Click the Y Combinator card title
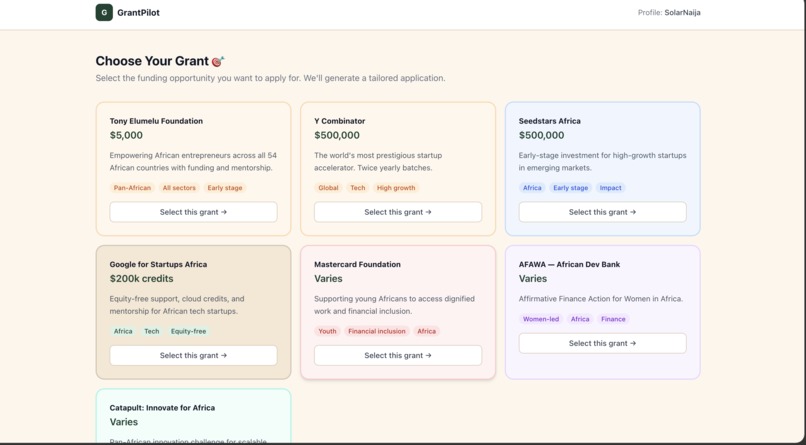This screenshot has height=445, width=806. tap(340, 121)
